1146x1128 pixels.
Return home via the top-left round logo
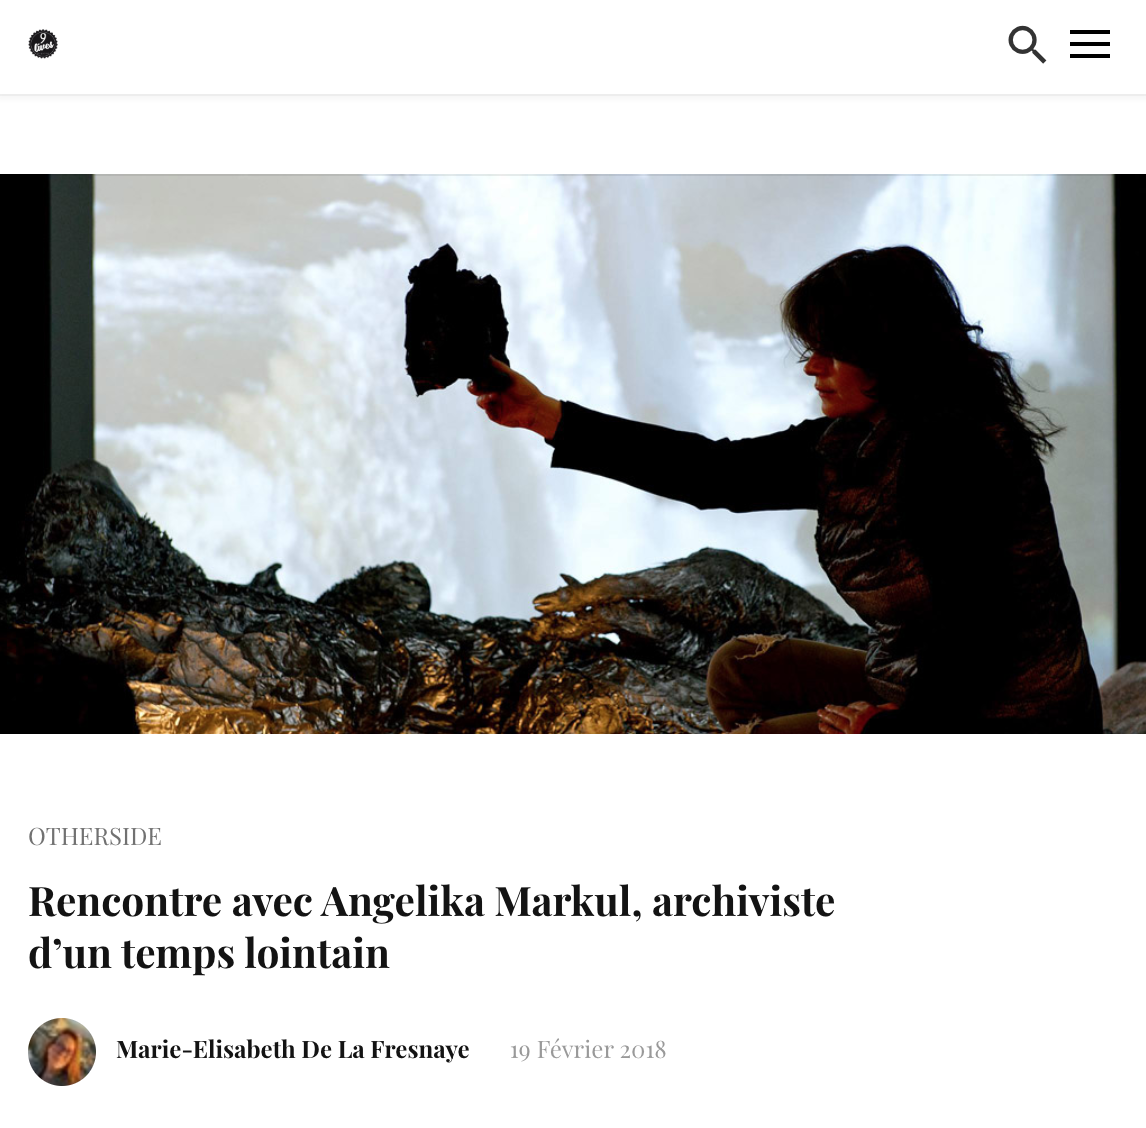point(43,44)
